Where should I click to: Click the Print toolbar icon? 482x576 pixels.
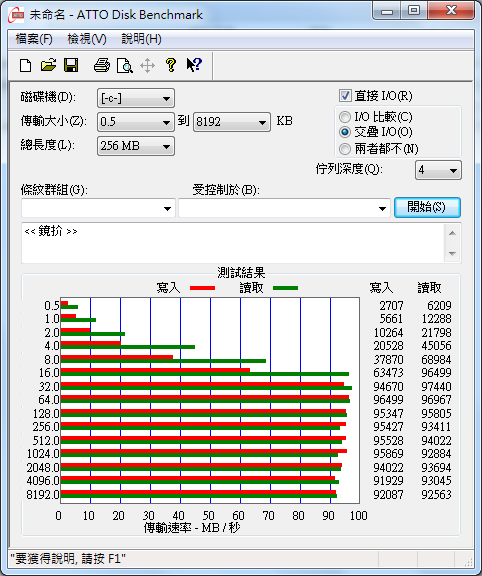pos(102,65)
